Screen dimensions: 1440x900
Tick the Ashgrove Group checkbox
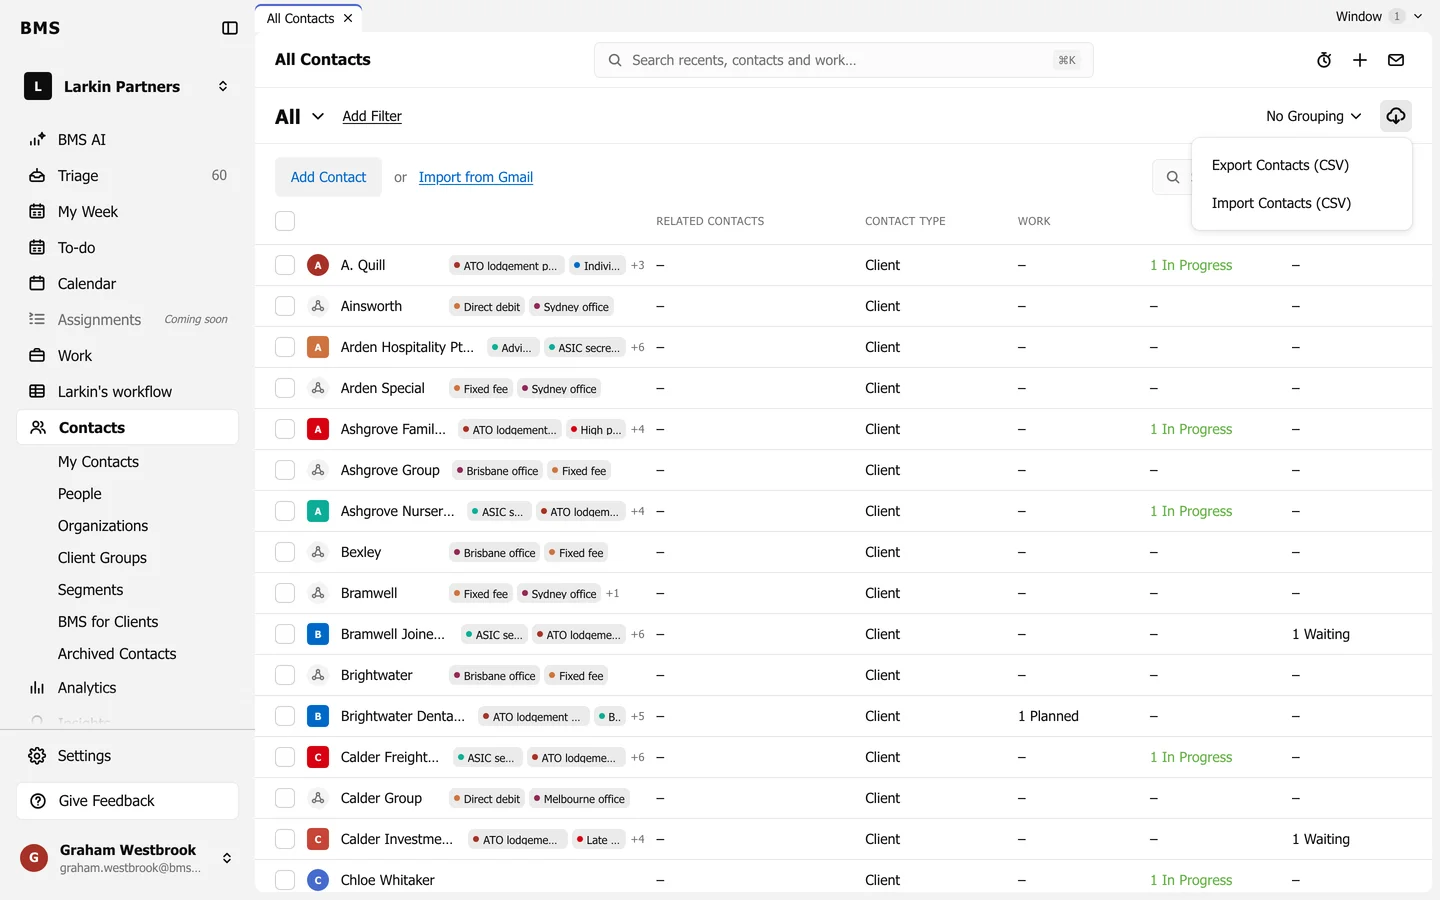285,470
